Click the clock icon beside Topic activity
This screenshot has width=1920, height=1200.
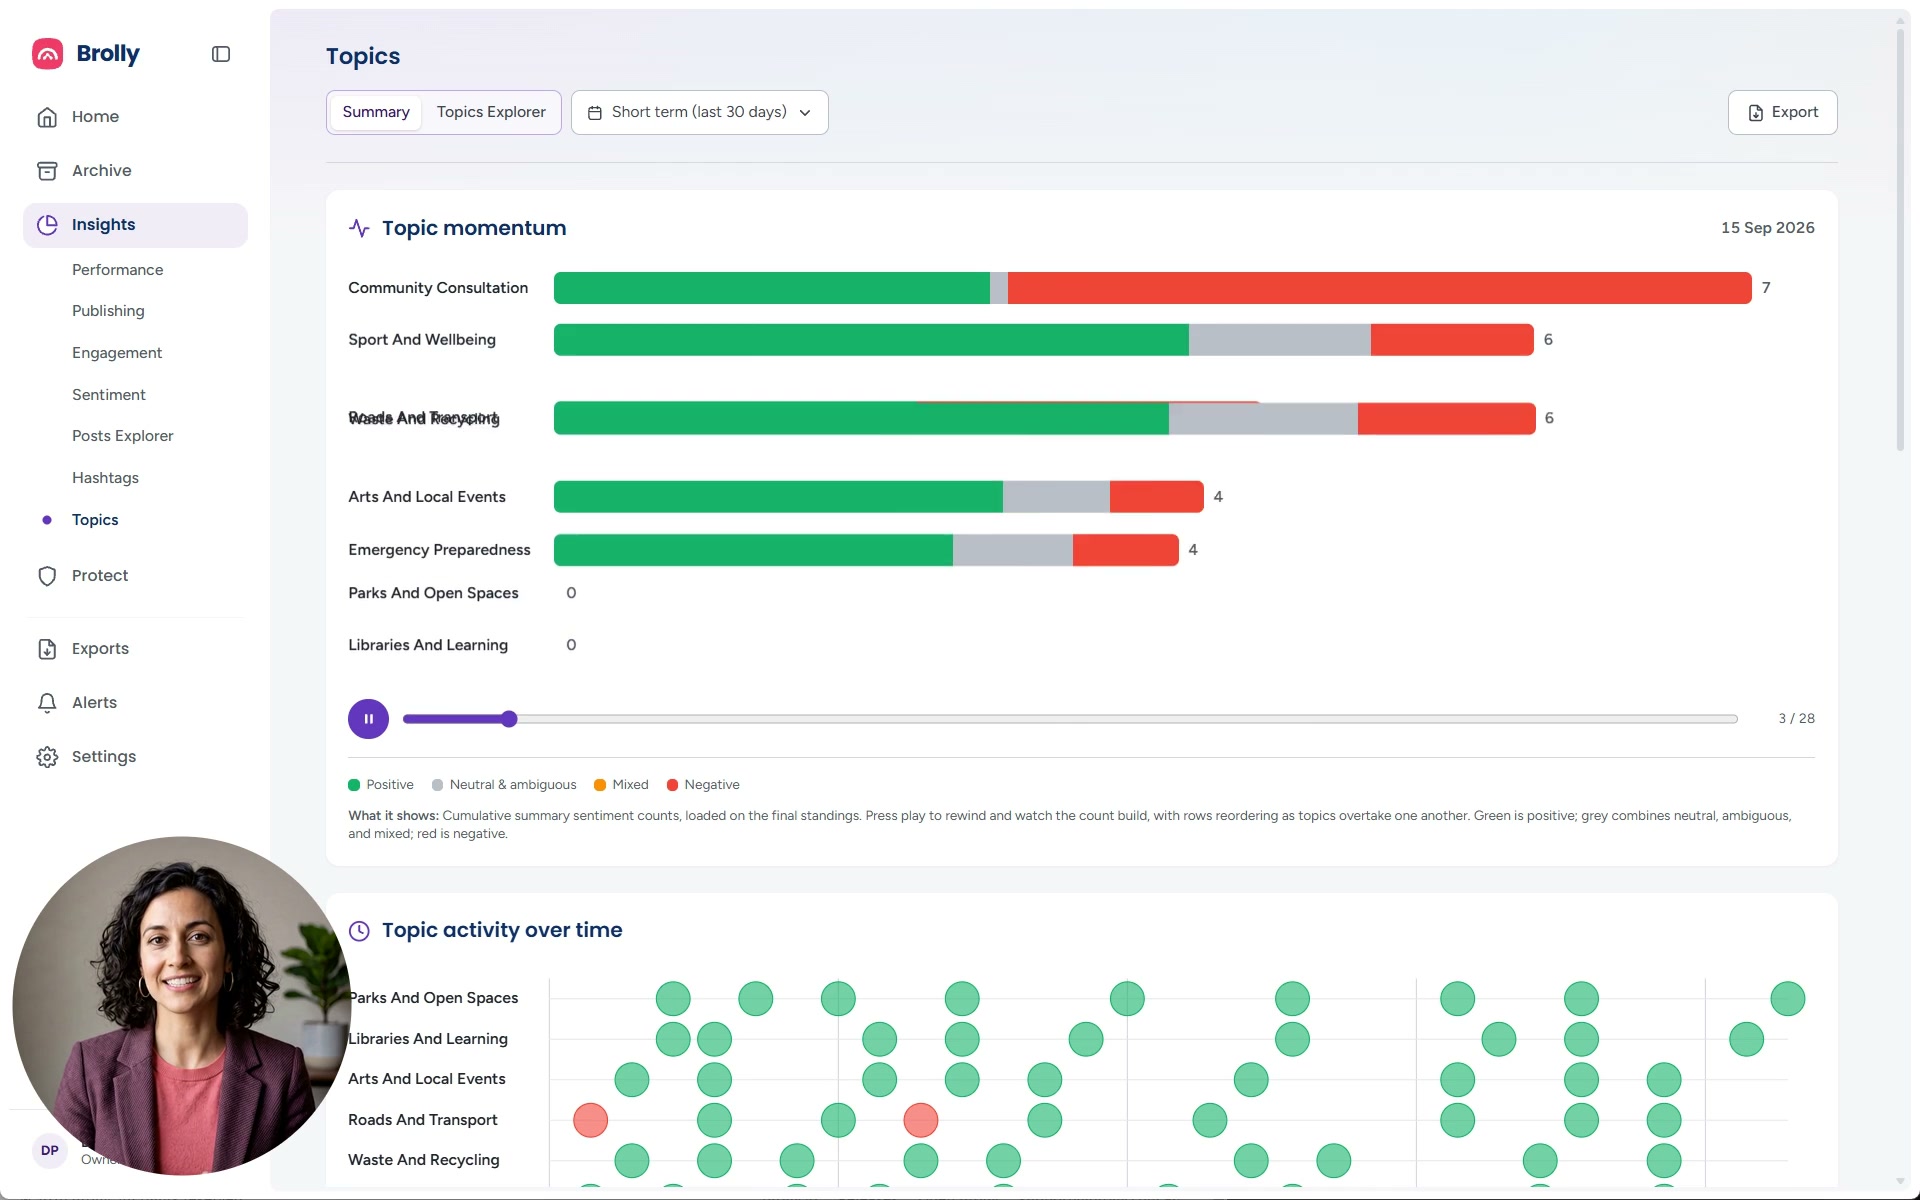(359, 931)
